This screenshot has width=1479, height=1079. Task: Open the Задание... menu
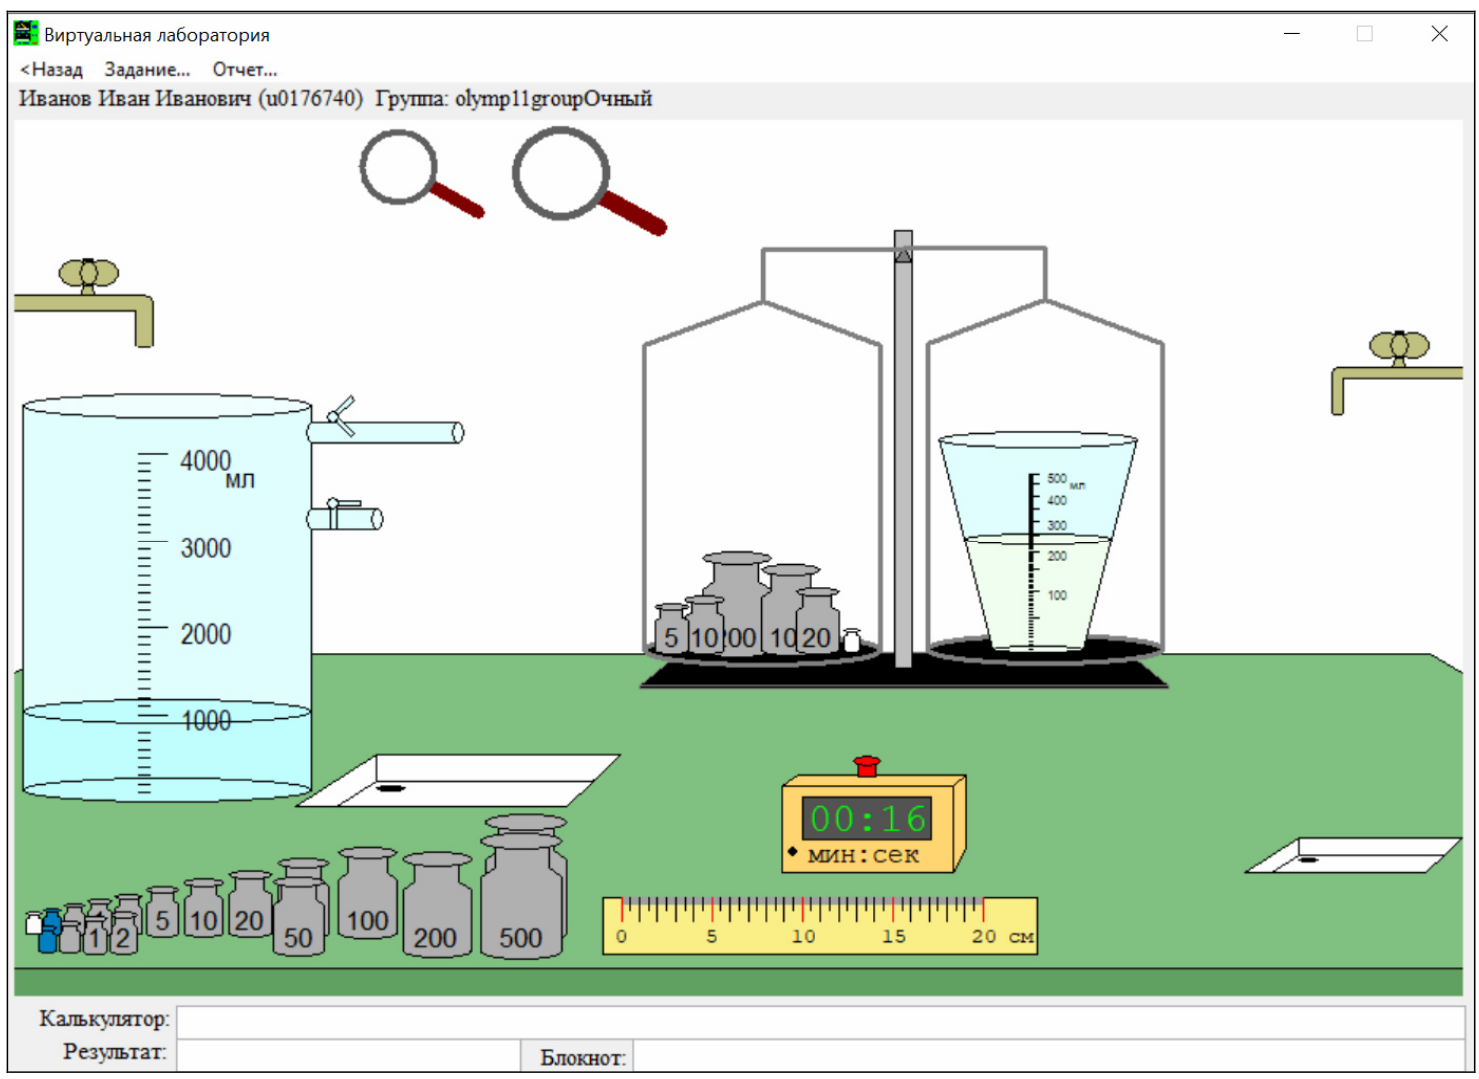click(147, 69)
